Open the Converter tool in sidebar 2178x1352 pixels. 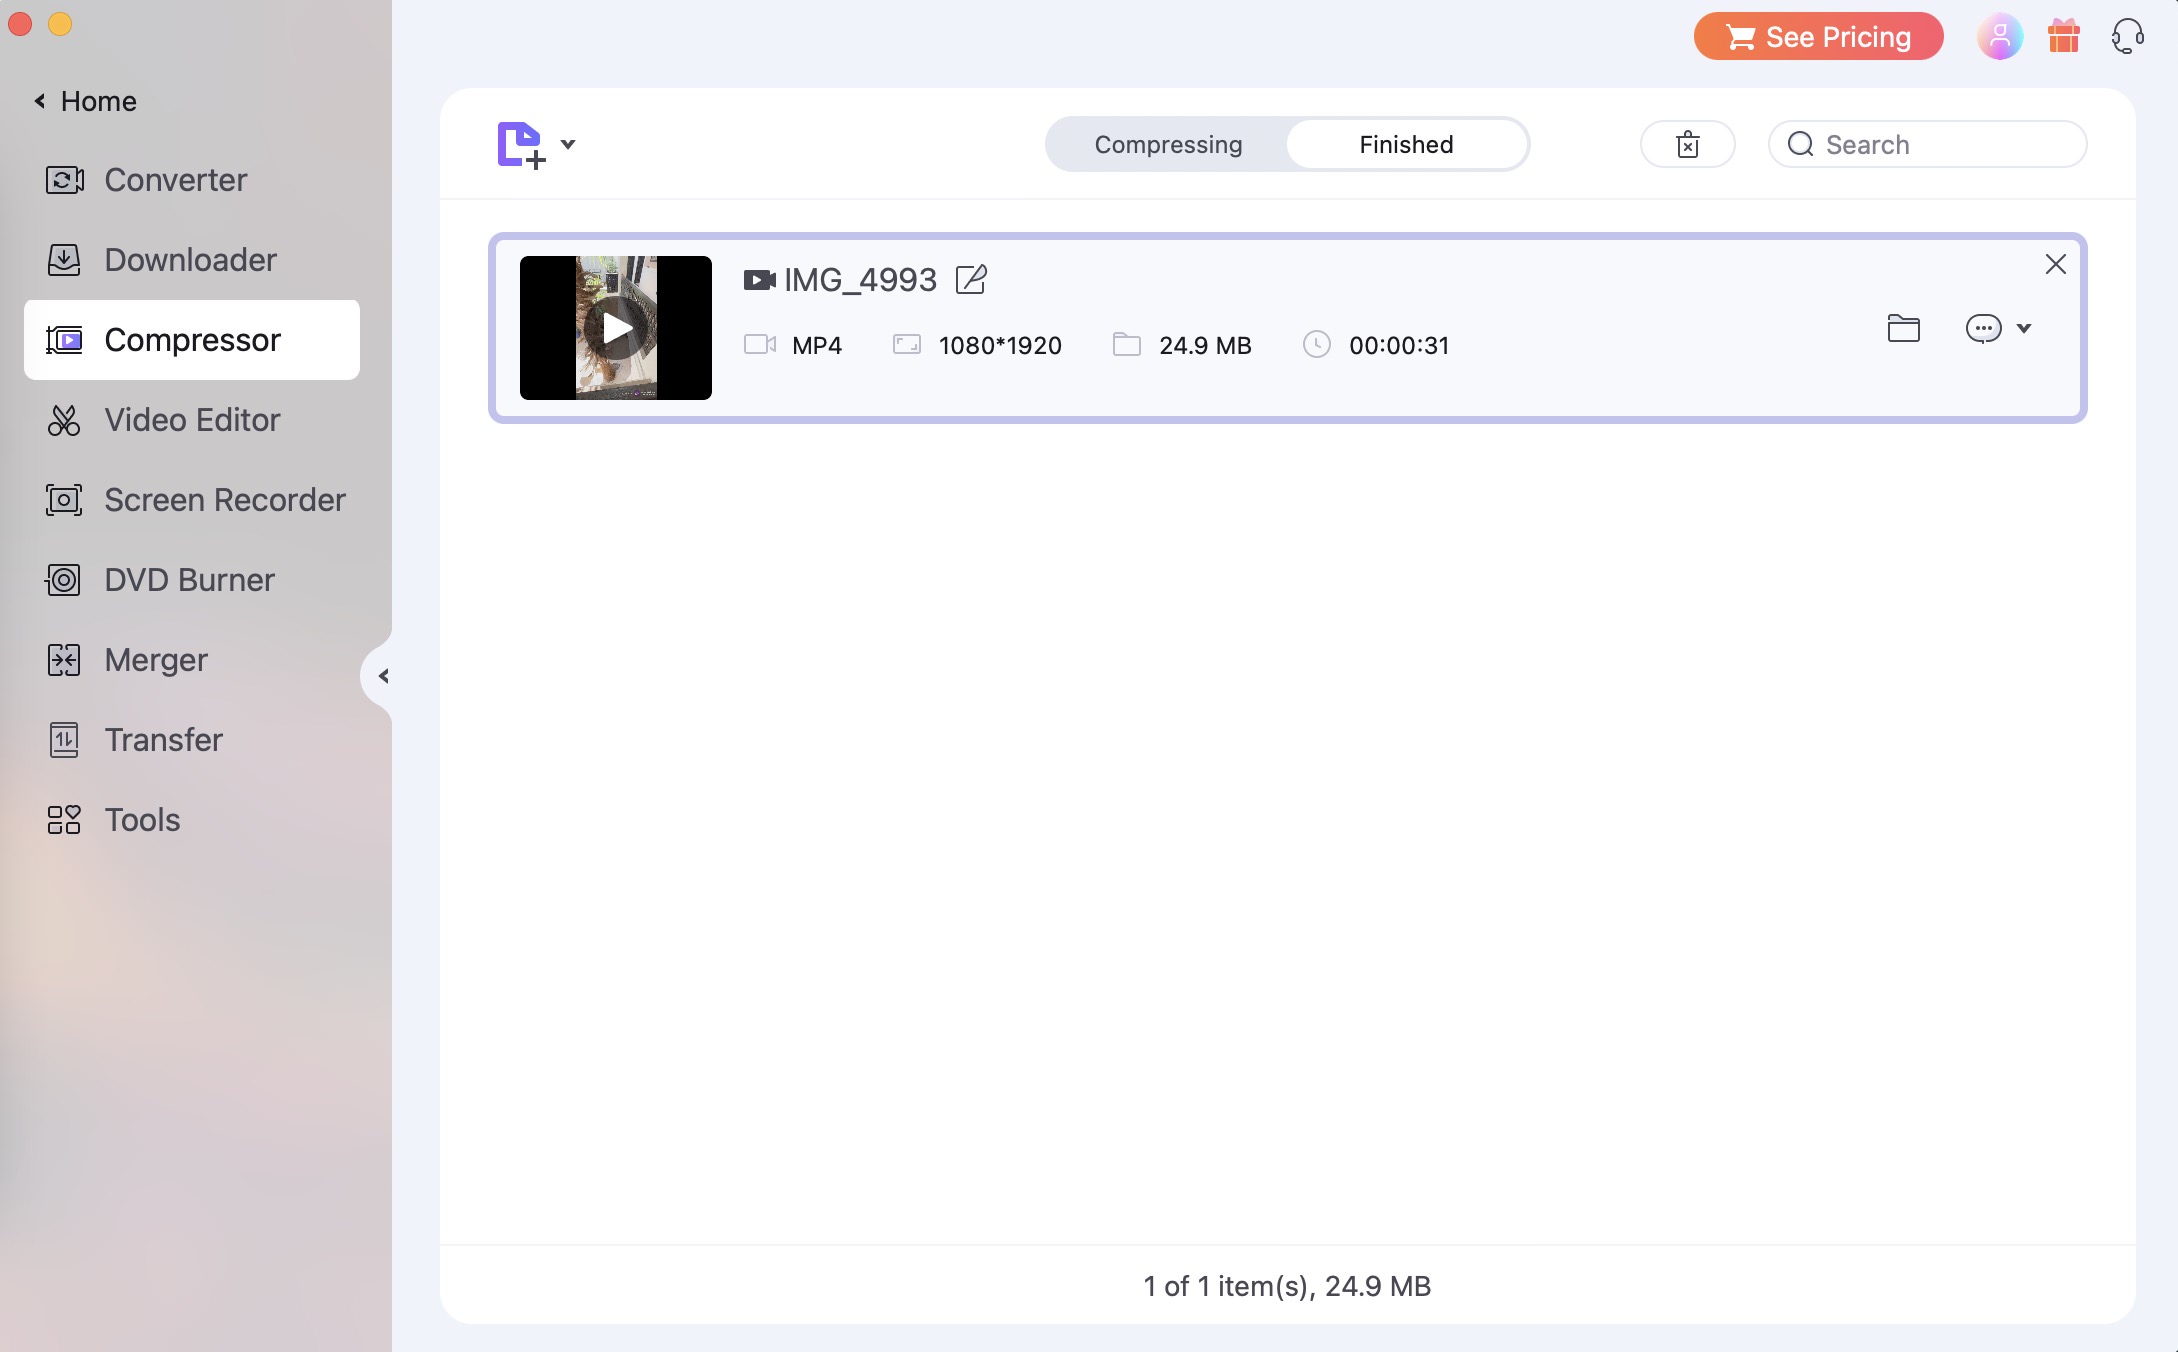point(192,180)
